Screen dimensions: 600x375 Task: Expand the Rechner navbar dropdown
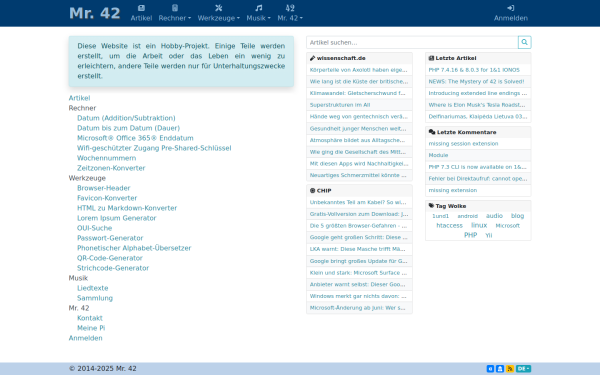point(174,13)
